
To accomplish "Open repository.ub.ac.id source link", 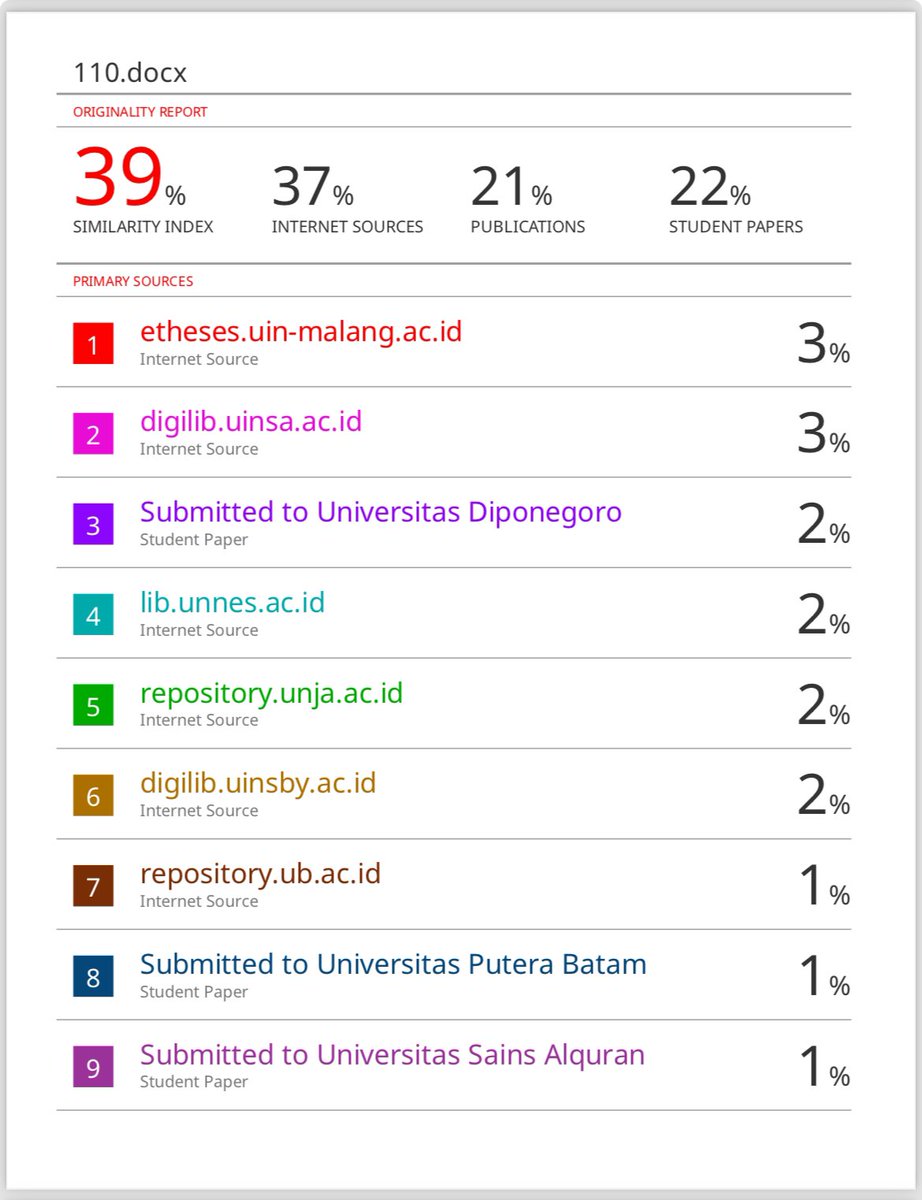I will click(x=260, y=874).
